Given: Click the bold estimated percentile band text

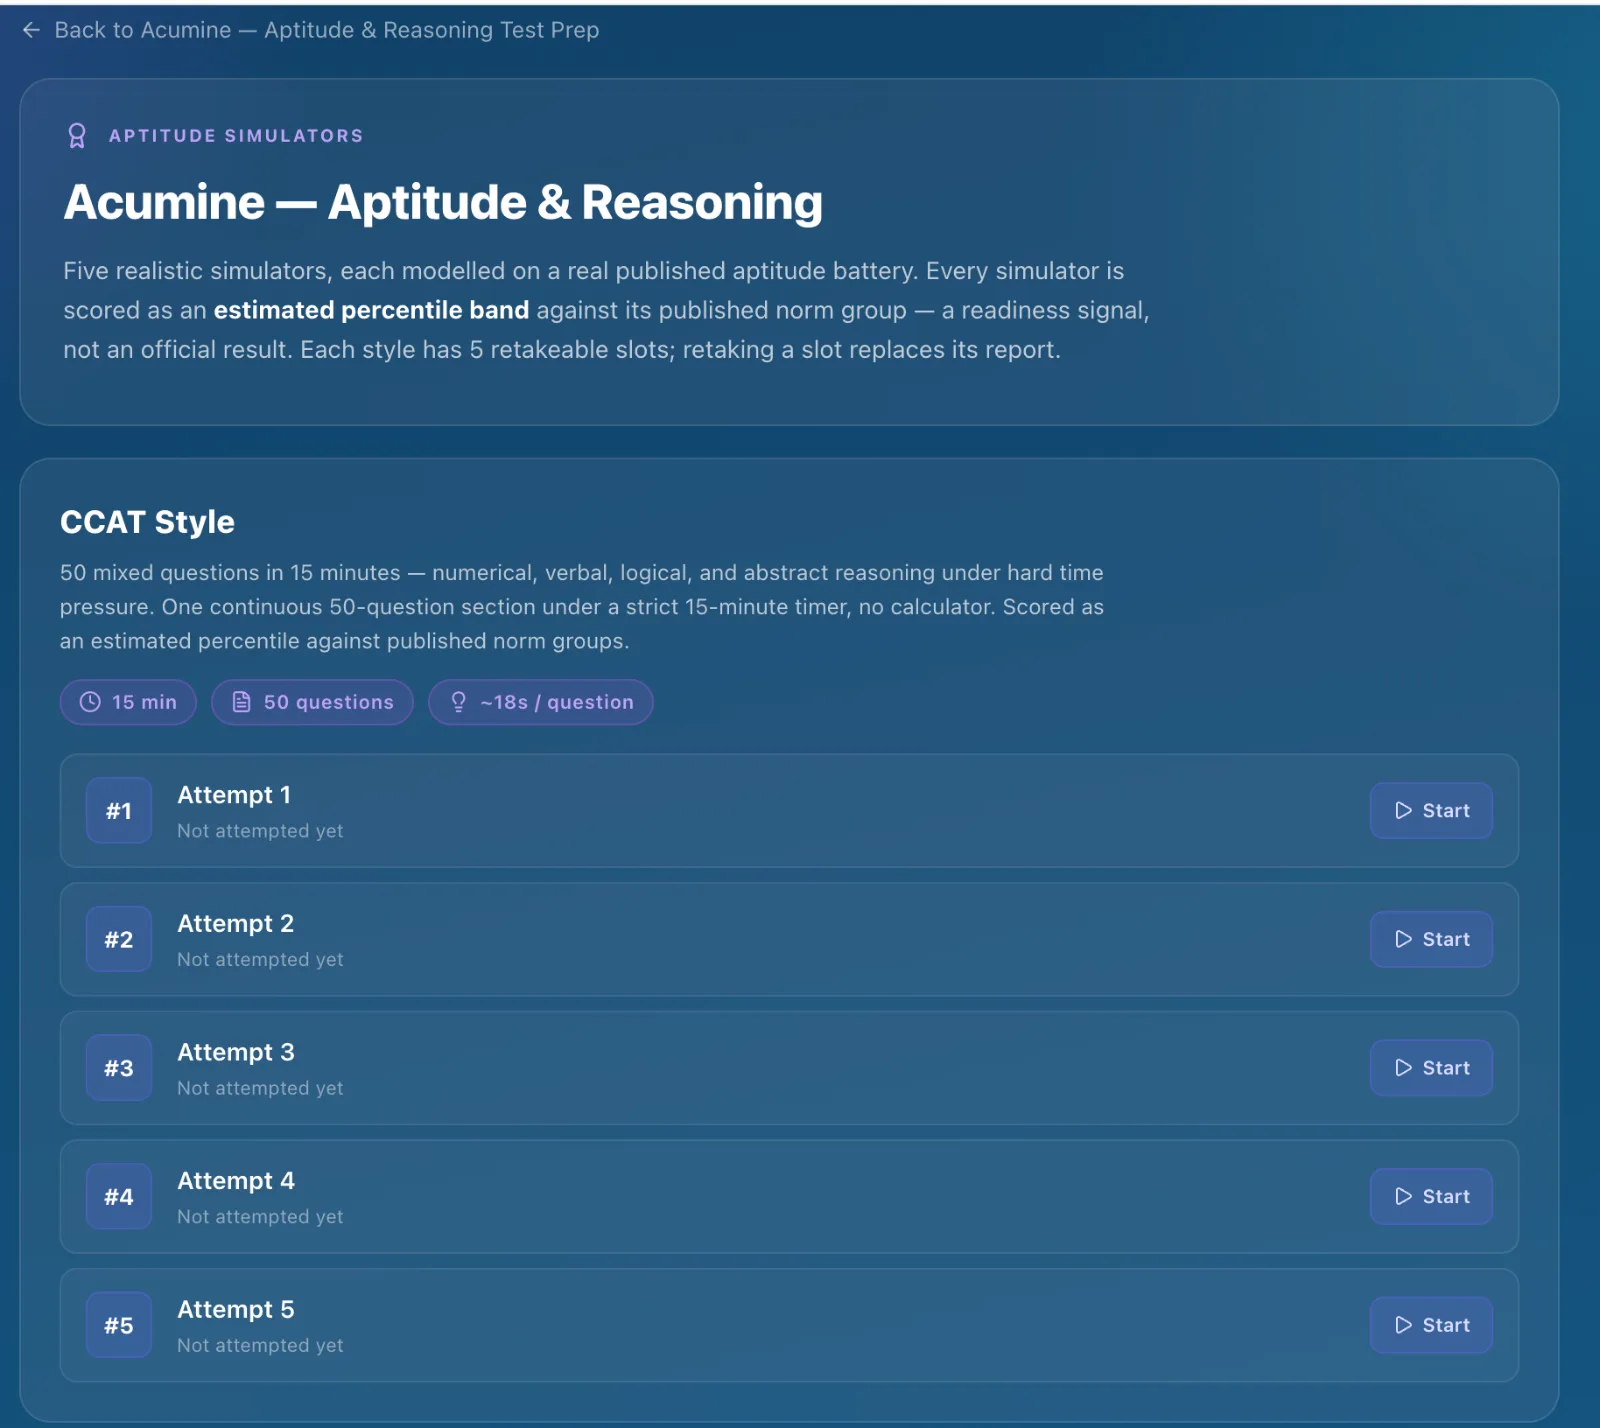Looking at the screenshot, I should point(371,310).
